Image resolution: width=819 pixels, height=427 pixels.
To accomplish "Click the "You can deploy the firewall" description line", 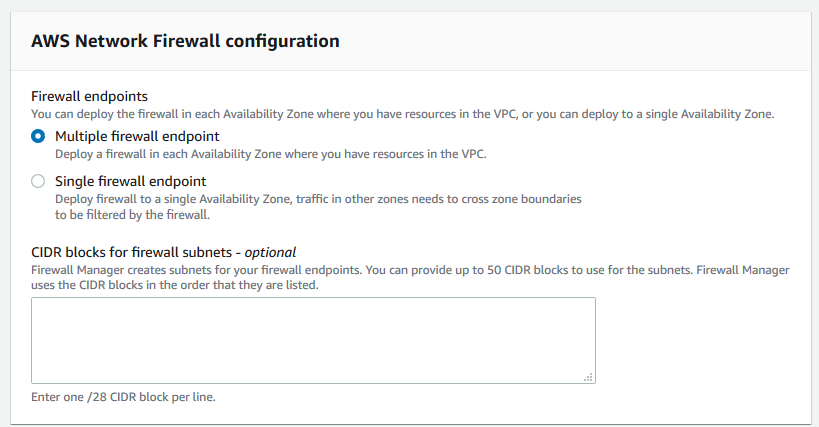I will click(x=402, y=114).
